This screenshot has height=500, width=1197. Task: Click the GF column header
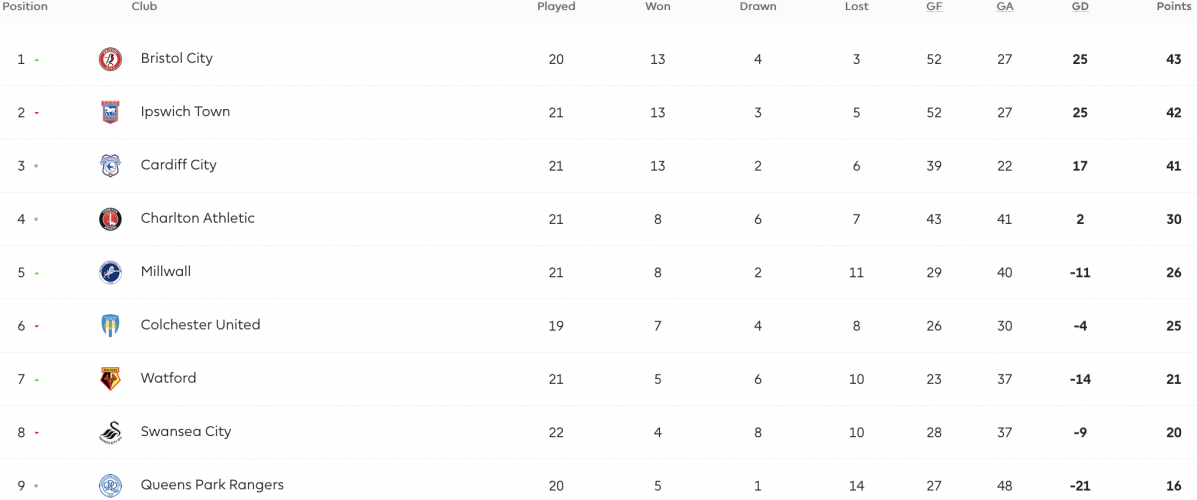point(933,7)
